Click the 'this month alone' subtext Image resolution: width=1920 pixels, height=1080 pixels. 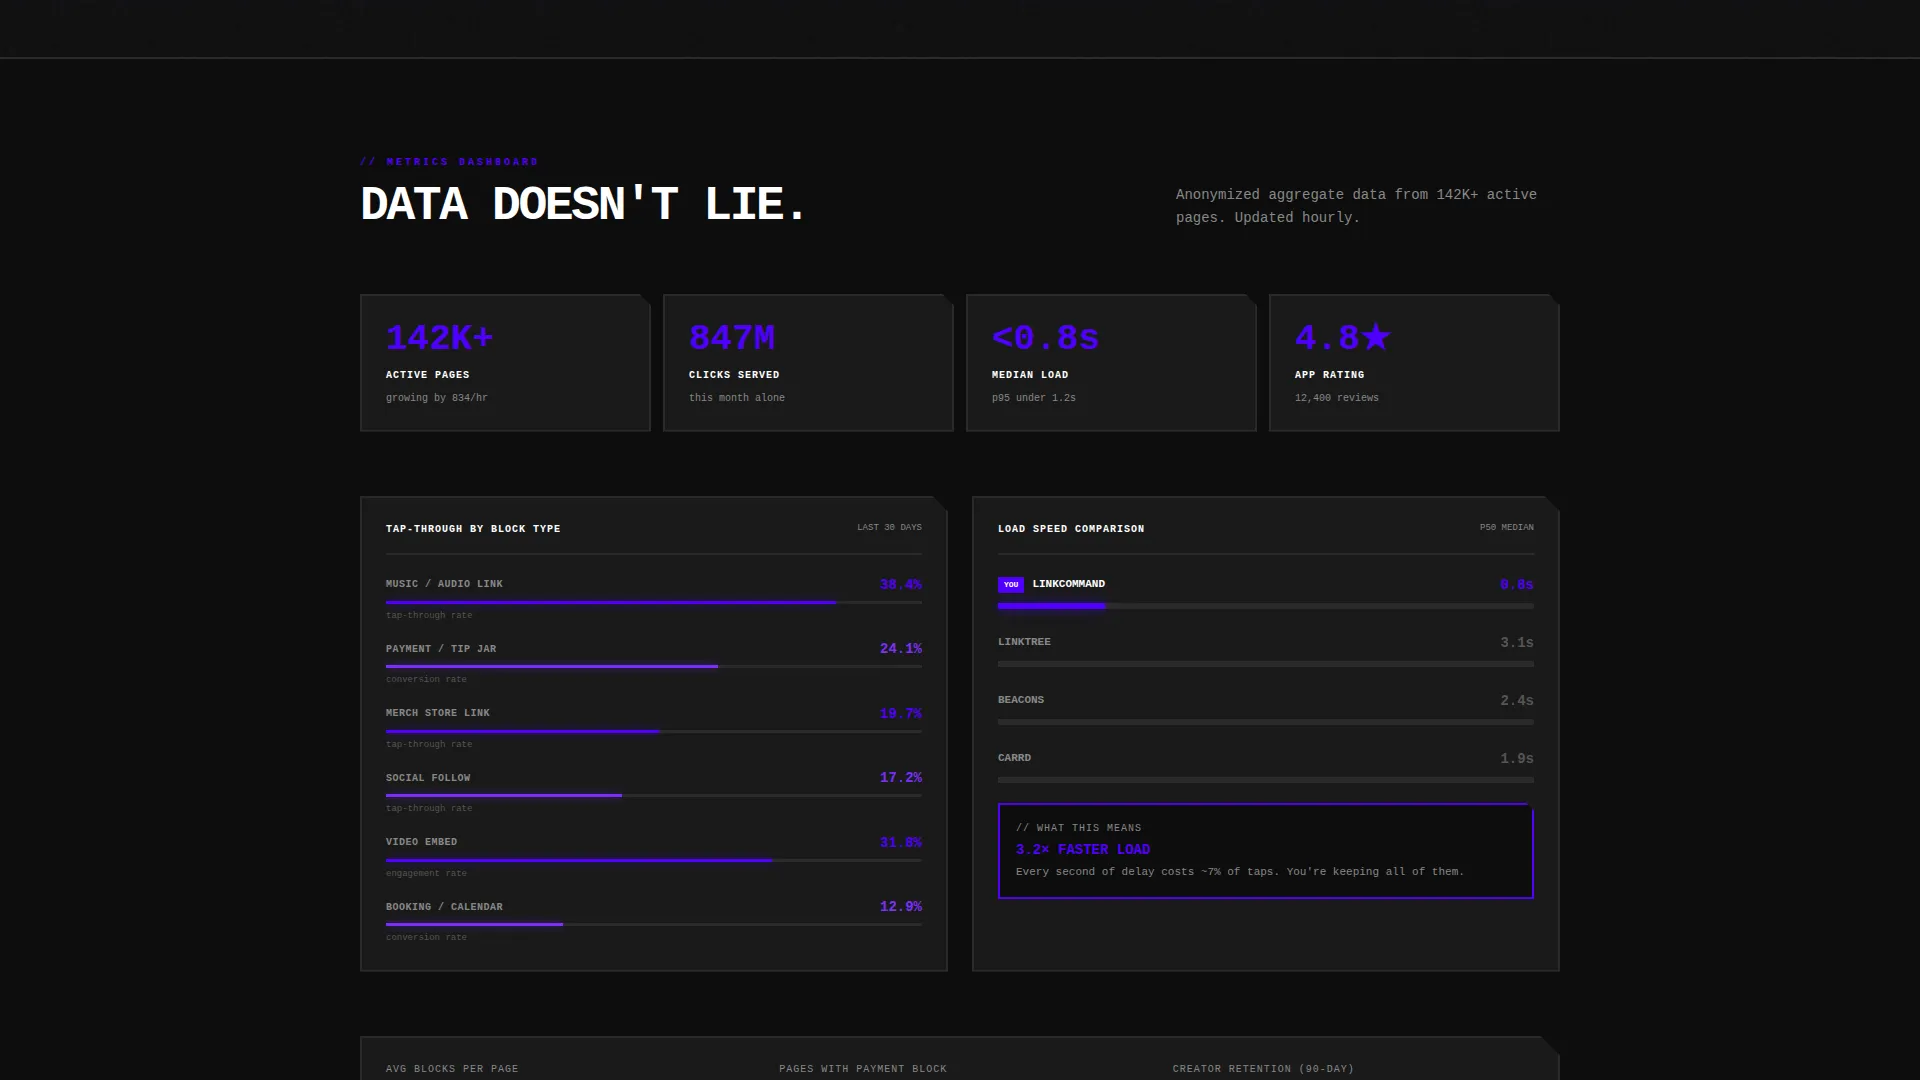[737, 397]
